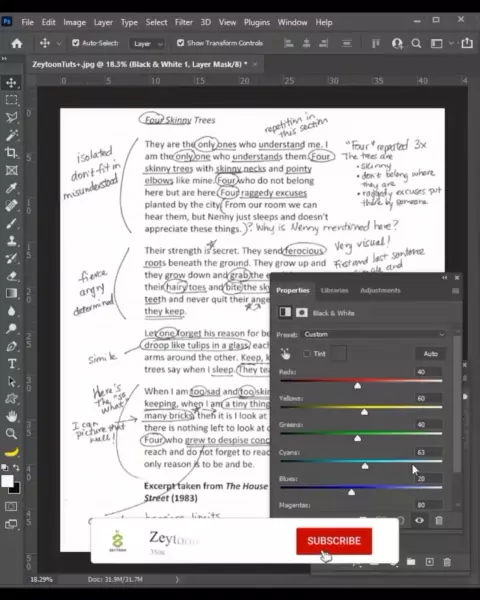Open the workspace switcher dropdown arrow
Screen dimensions: 480x600
pos(452,43)
